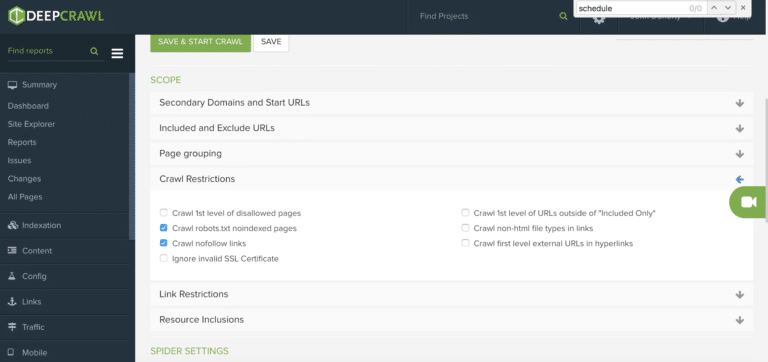Open the green video camera widget
768x362 pixels.
(x=748, y=202)
